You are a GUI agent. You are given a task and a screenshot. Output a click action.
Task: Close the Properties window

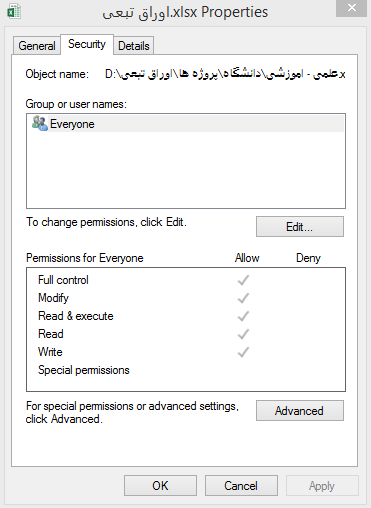[x=351, y=8]
